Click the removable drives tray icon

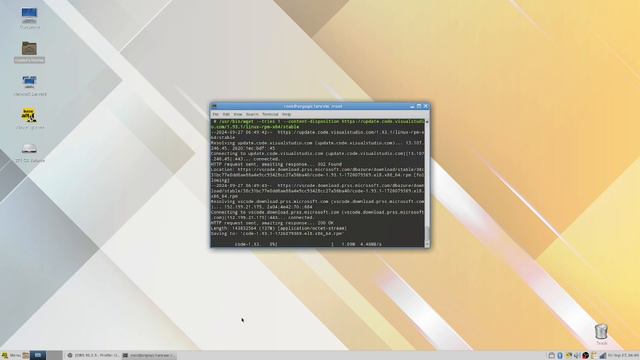[x=551, y=356]
